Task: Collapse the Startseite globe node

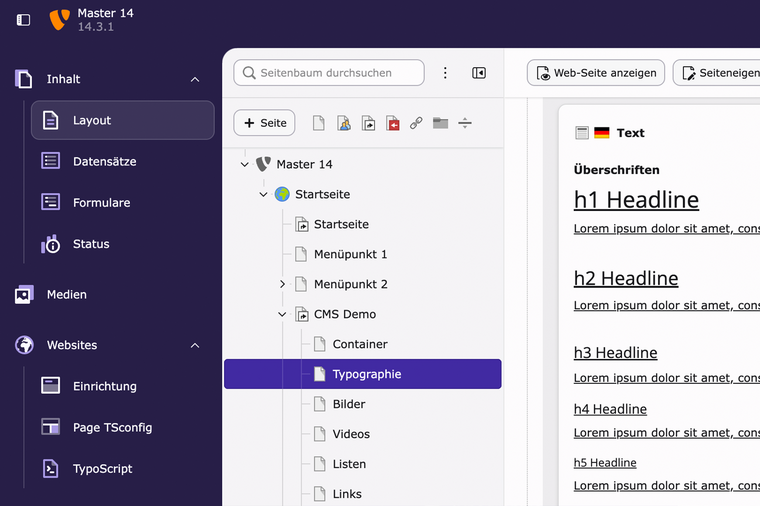Action: coord(263,194)
